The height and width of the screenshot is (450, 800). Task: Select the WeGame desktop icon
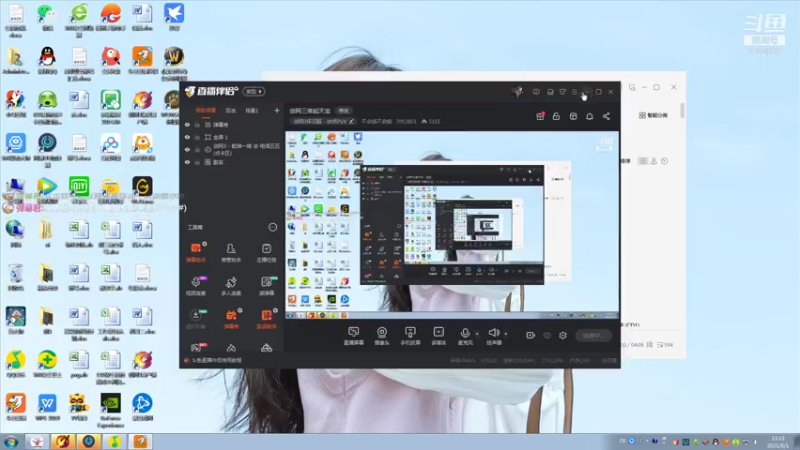coord(142,190)
